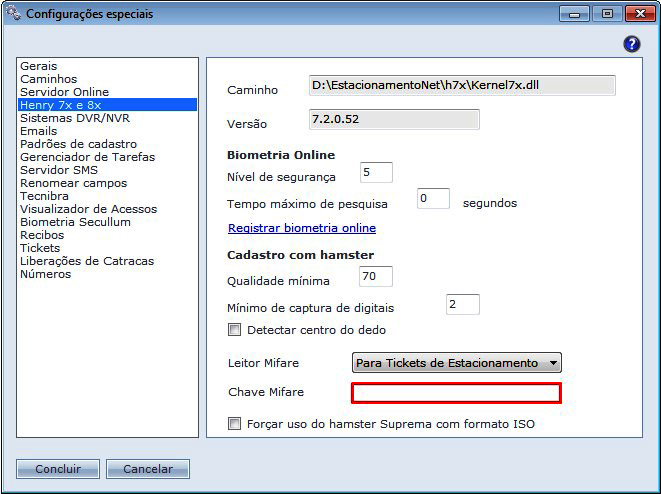
Task: Open the Servidor Online section
Action: click(64, 92)
